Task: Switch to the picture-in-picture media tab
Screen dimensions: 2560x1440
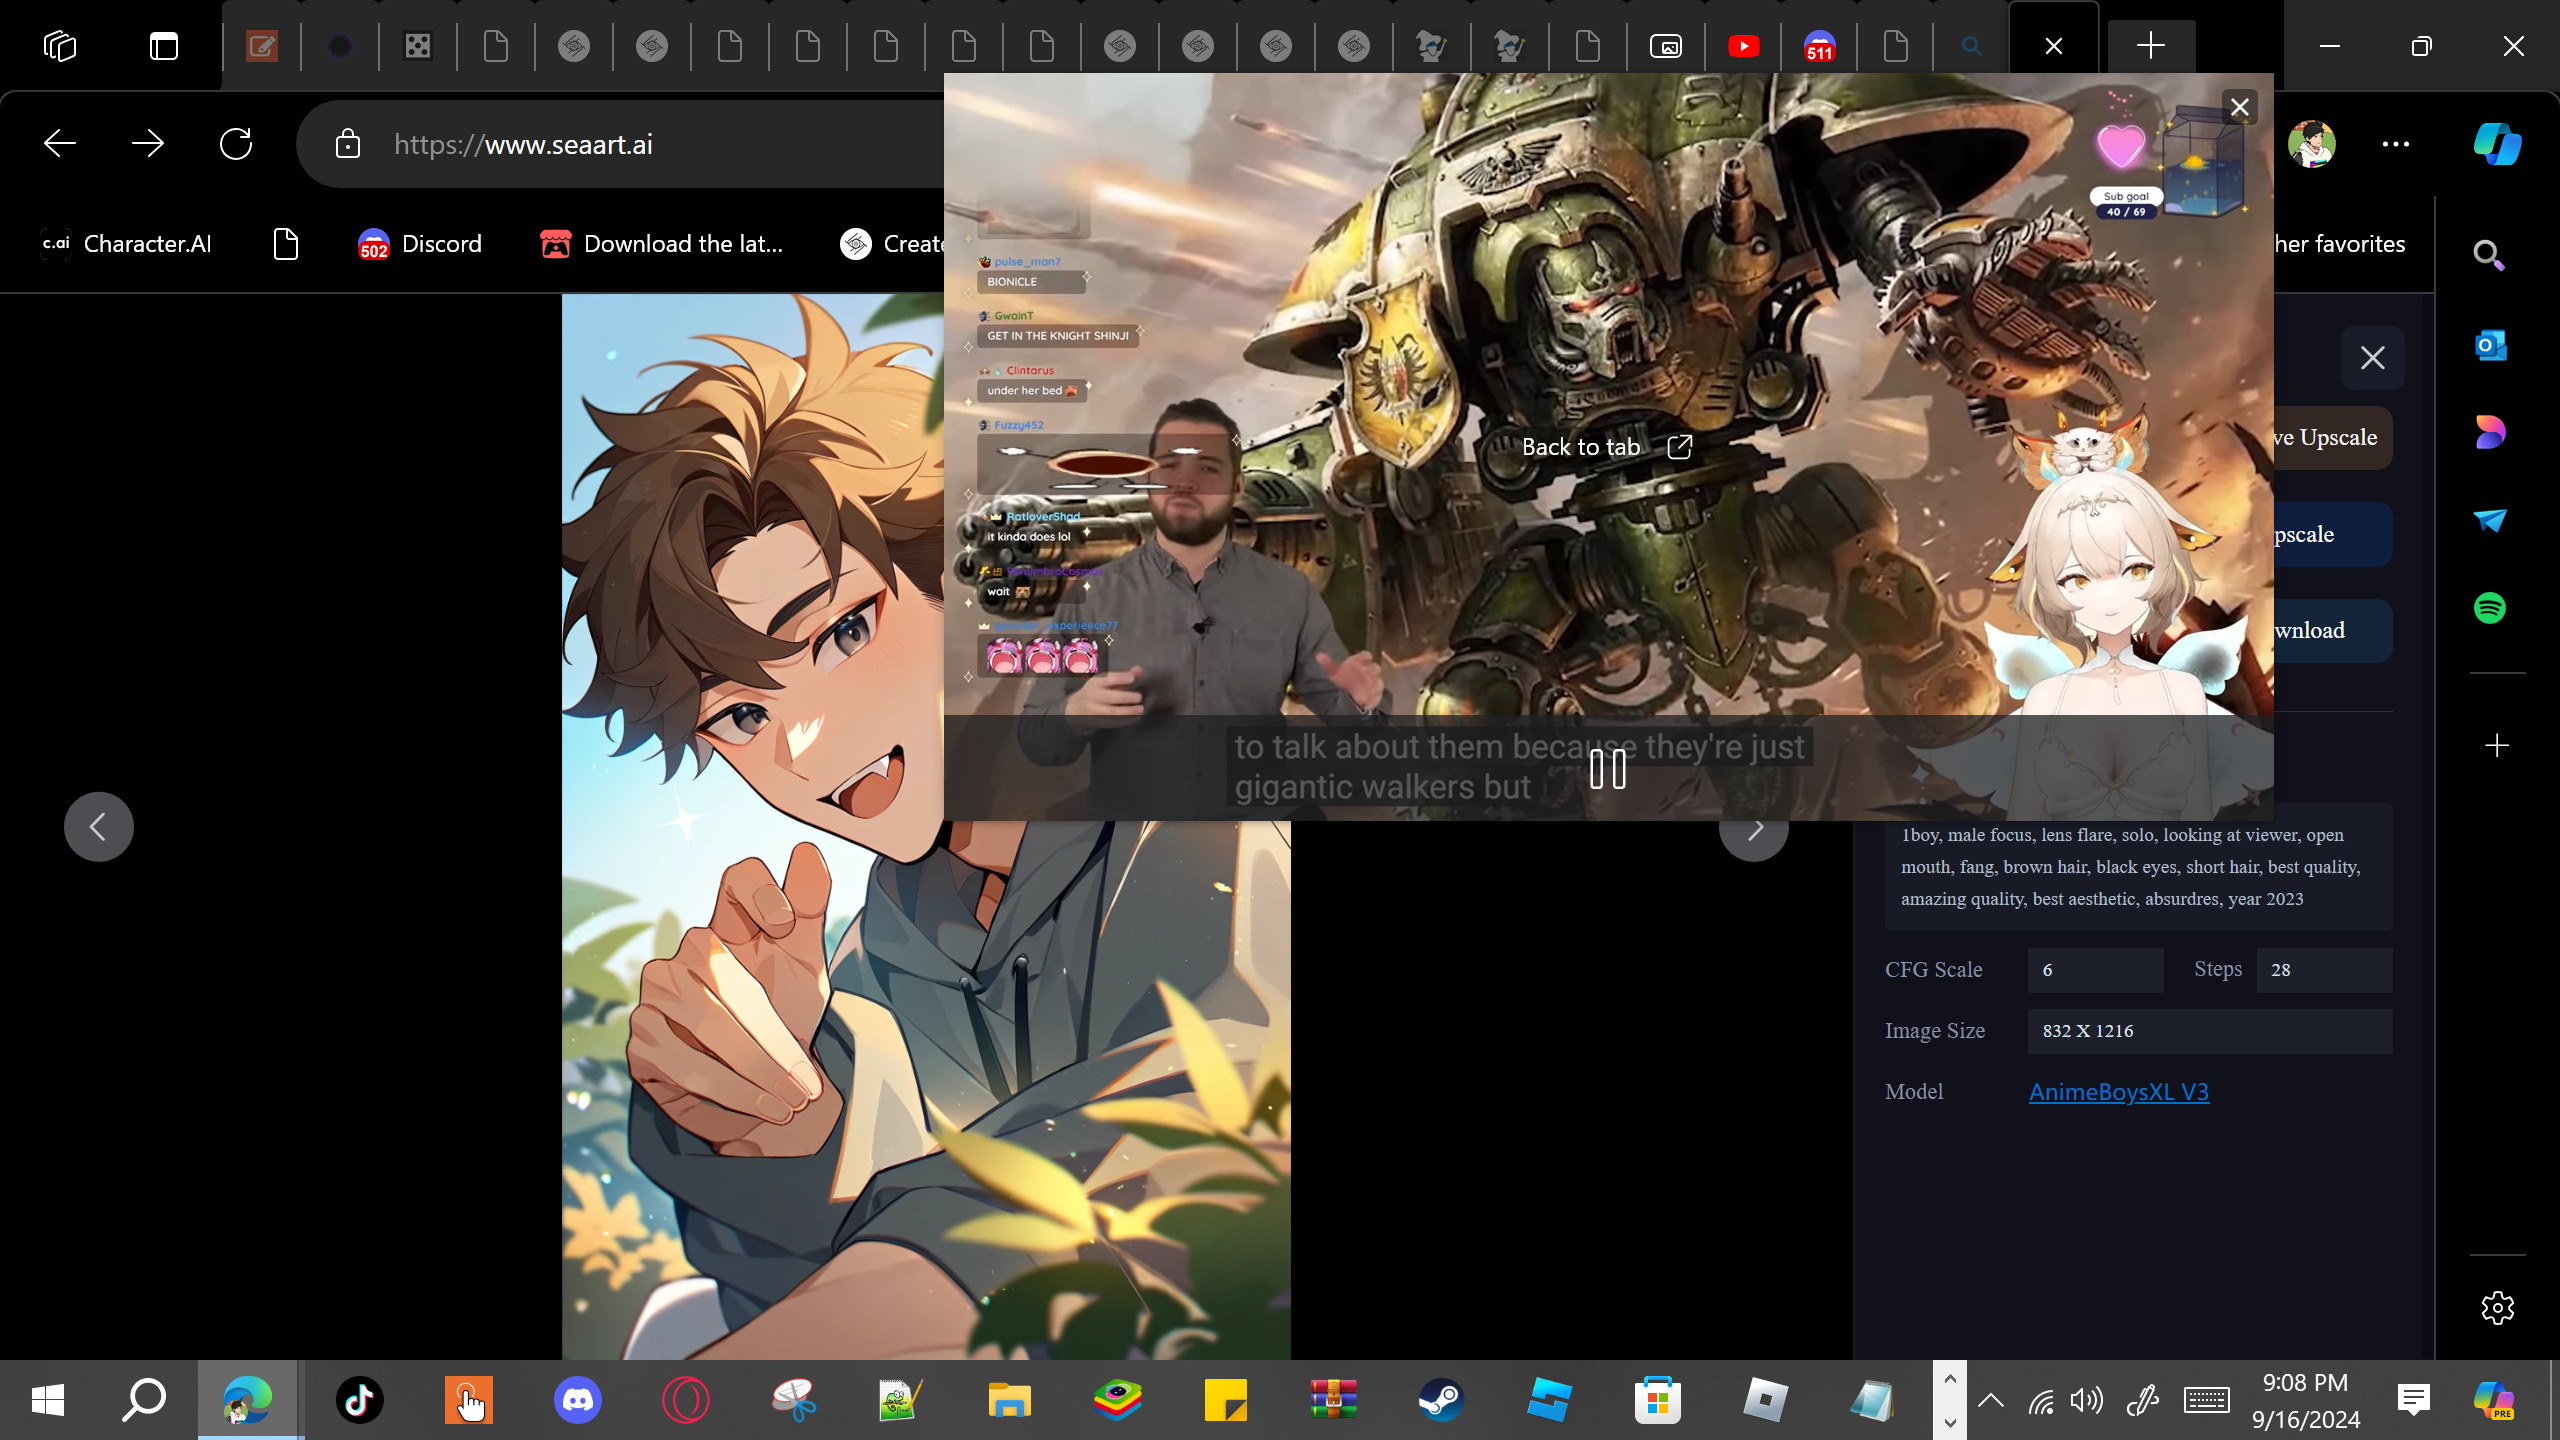Action: (x=1666, y=46)
